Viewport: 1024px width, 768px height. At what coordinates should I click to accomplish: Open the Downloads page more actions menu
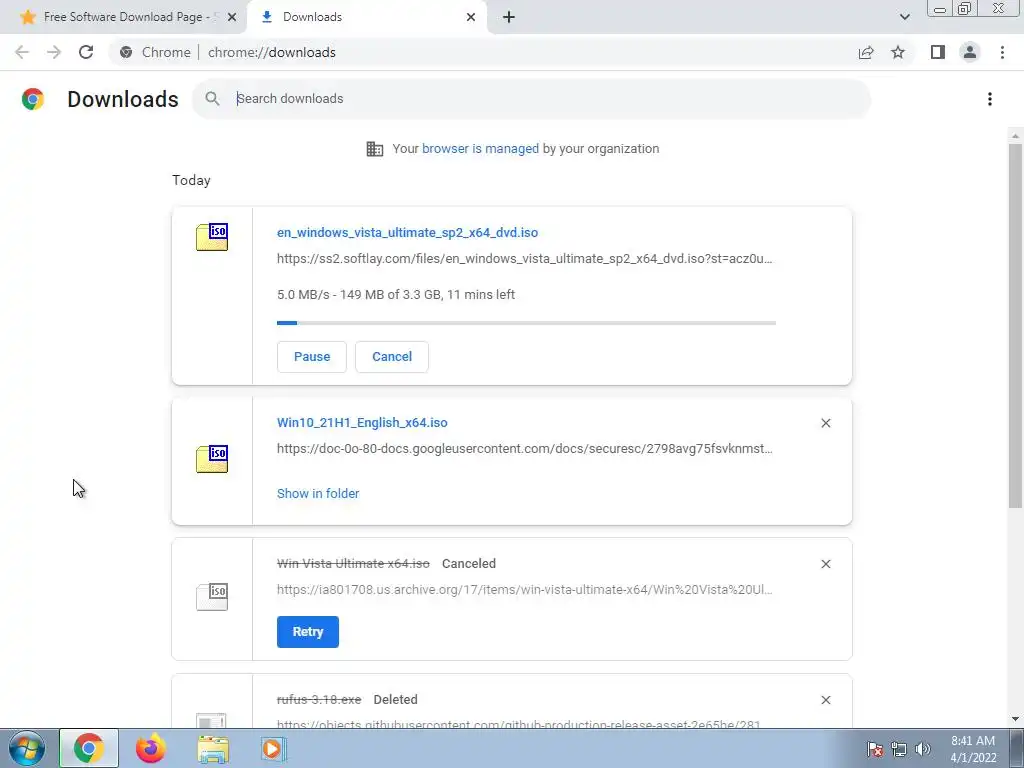pos(990,99)
